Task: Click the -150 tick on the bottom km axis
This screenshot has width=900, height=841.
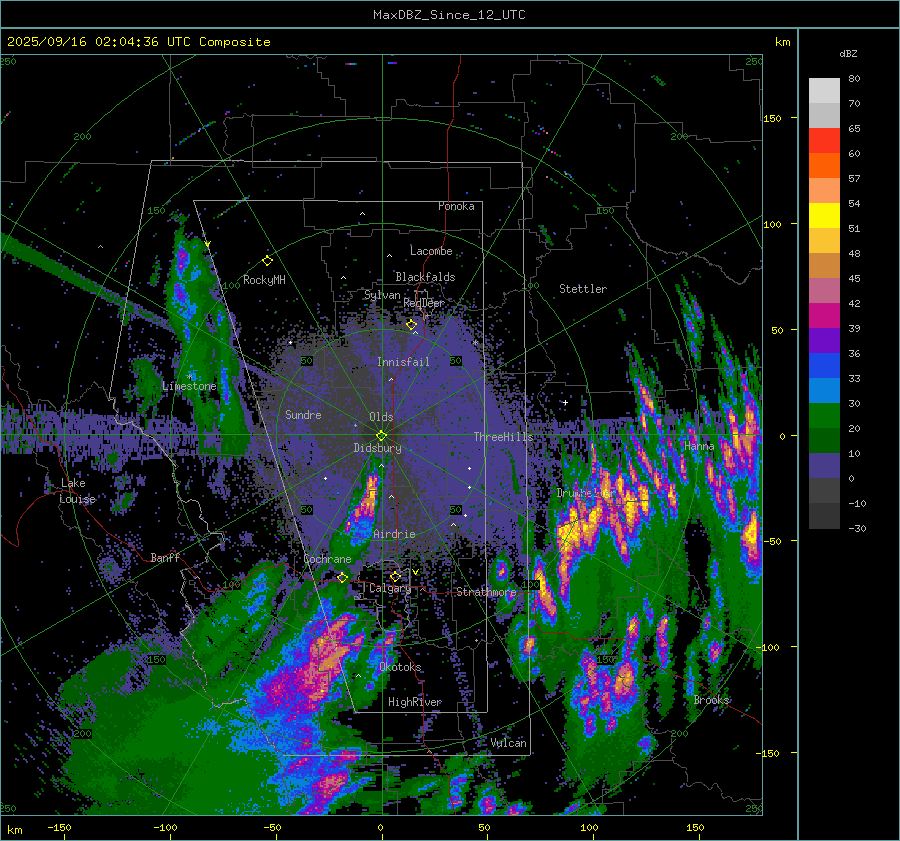Action: tap(59, 828)
